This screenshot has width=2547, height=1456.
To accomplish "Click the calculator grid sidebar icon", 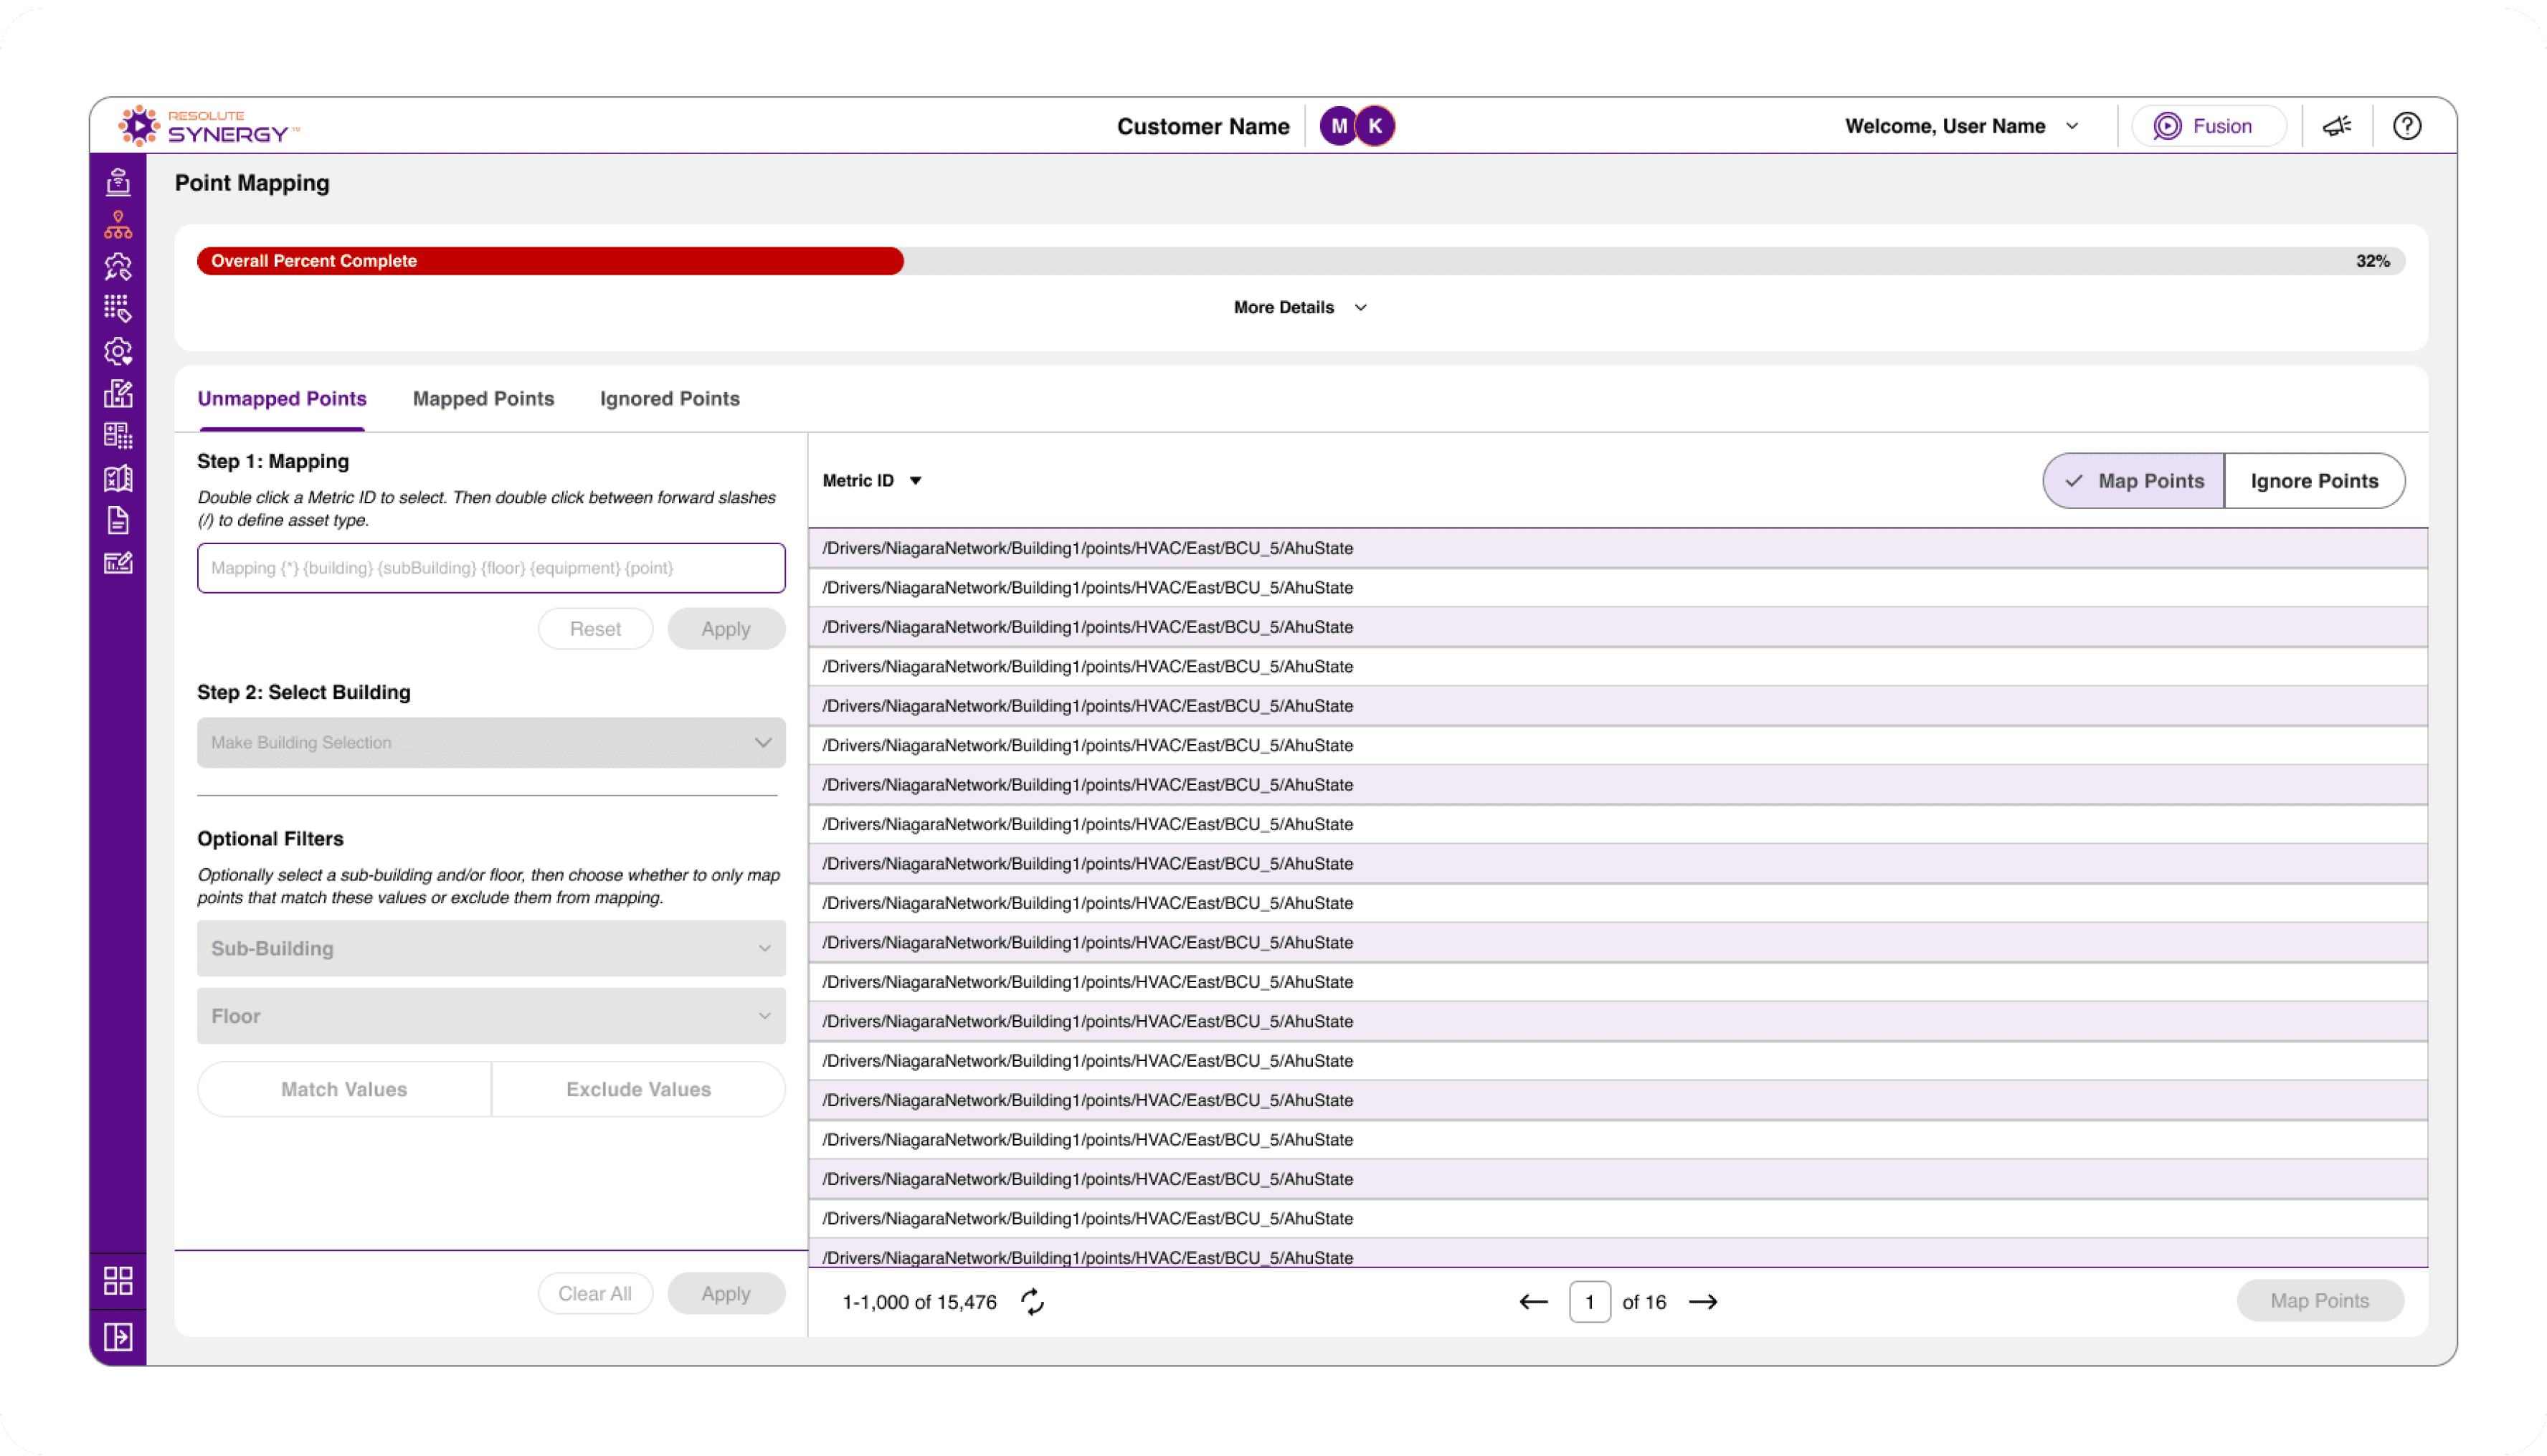I will 118,436.
